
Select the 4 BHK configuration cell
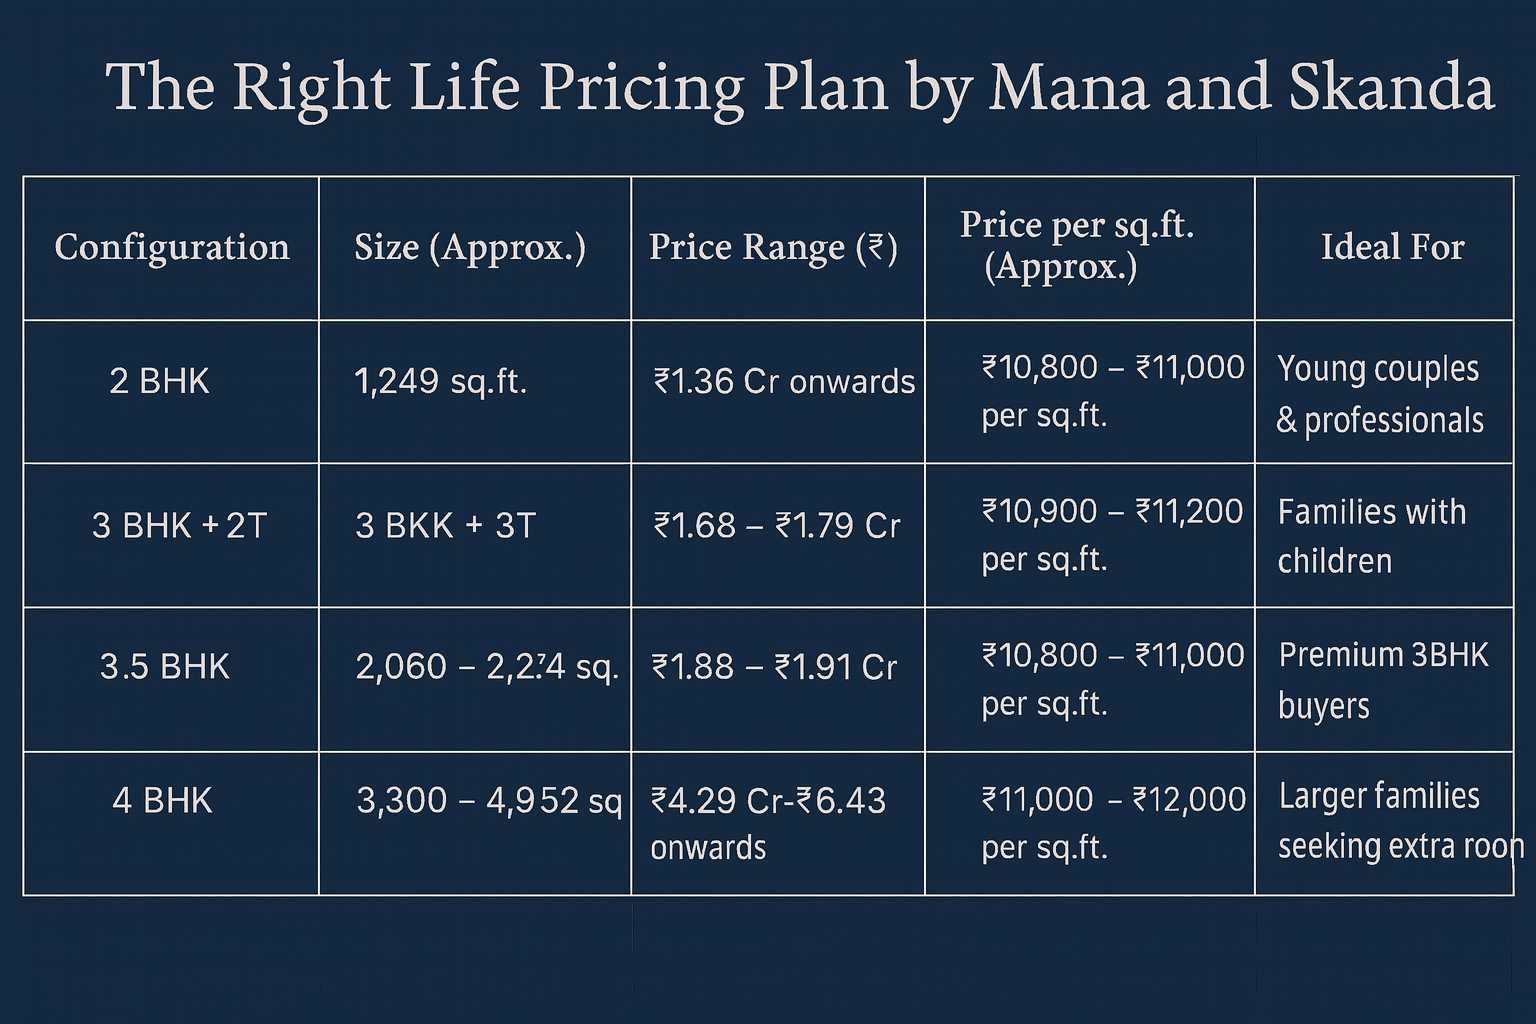[x=162, y=801]
